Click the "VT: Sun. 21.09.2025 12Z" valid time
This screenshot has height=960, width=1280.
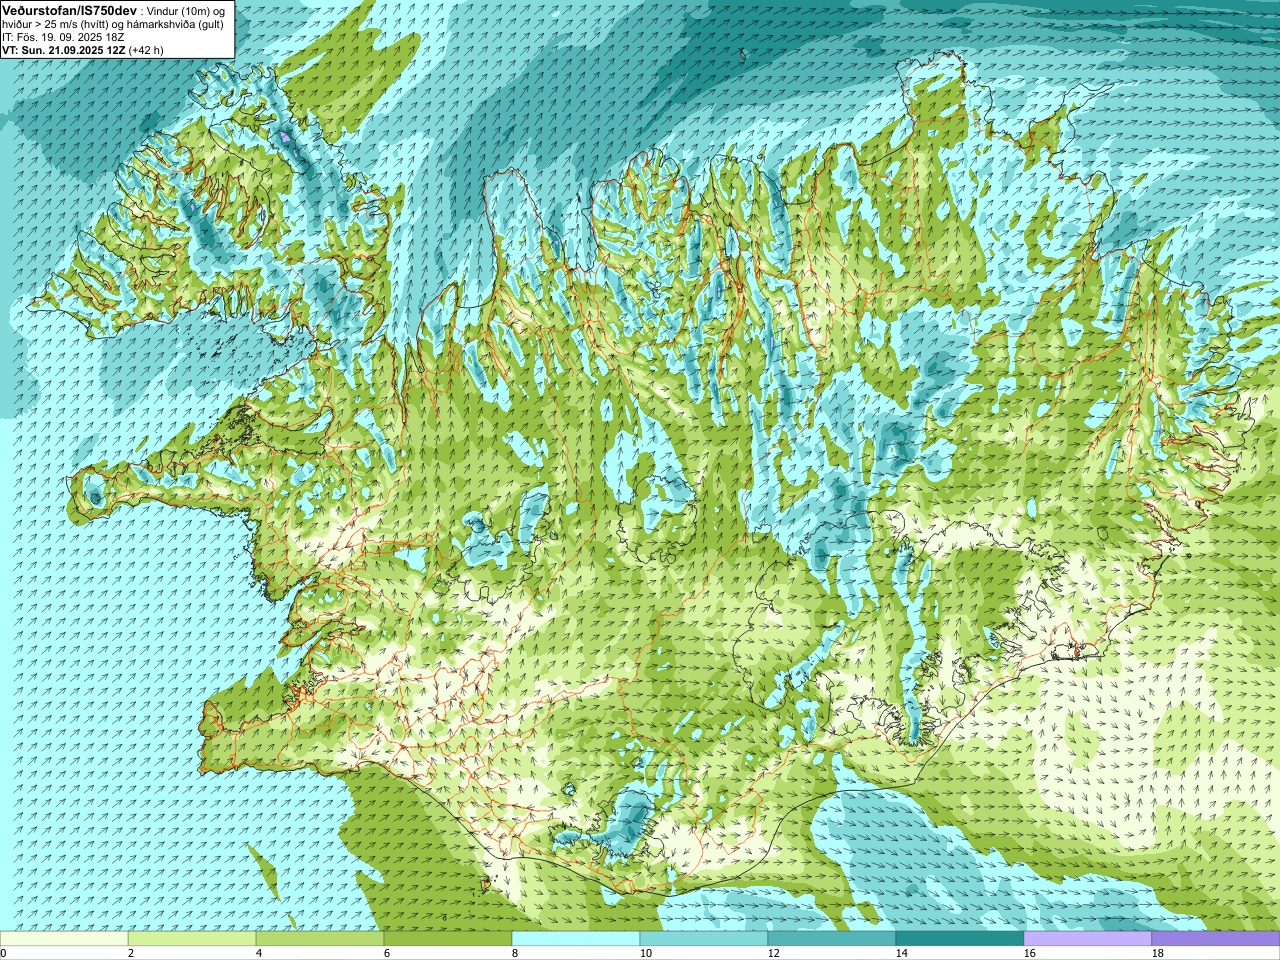(x=63, y=50)
